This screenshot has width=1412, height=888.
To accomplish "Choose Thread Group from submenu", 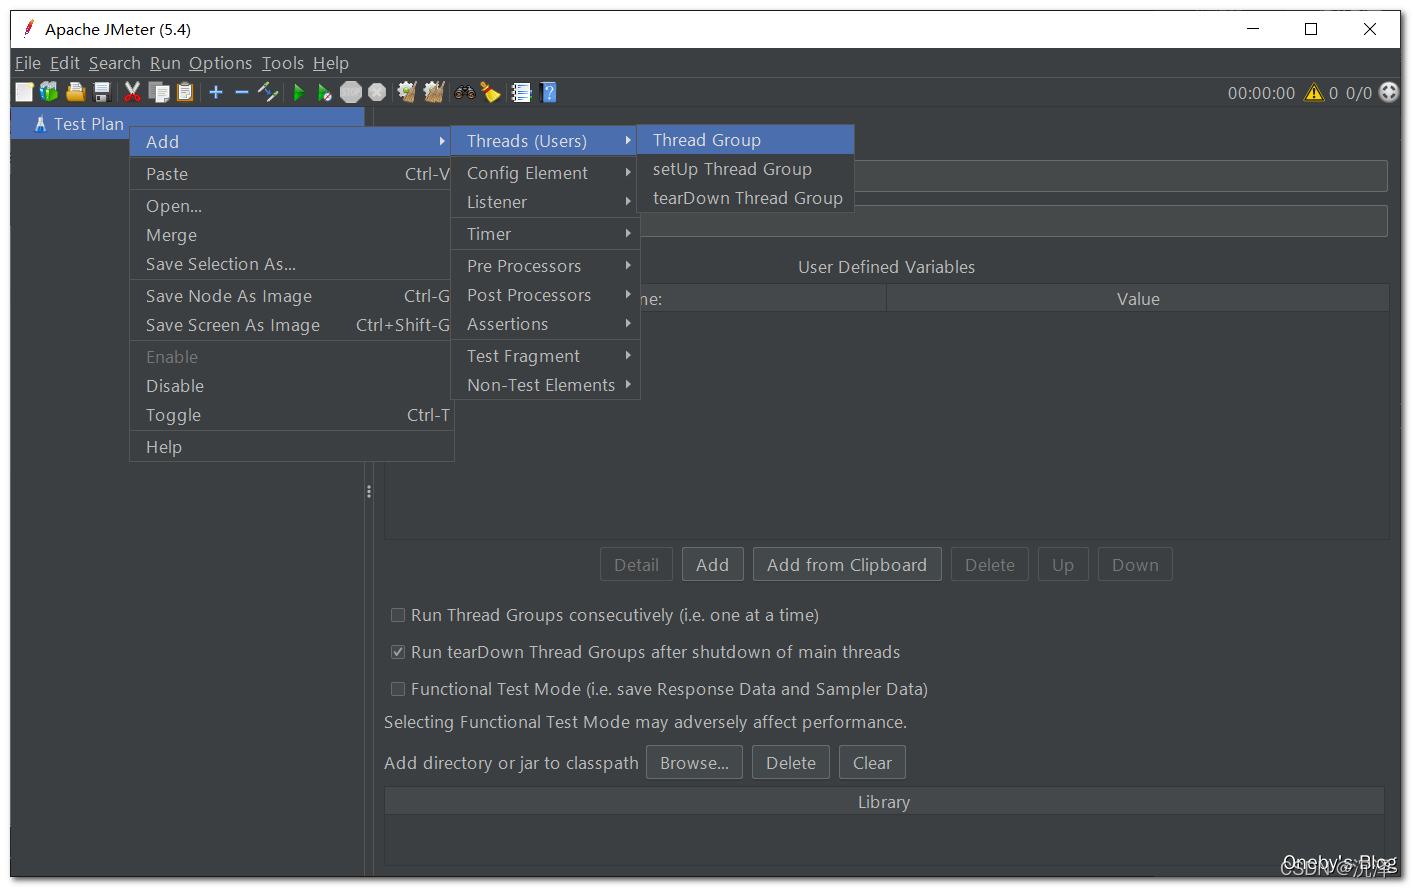I will coord(746,140).
